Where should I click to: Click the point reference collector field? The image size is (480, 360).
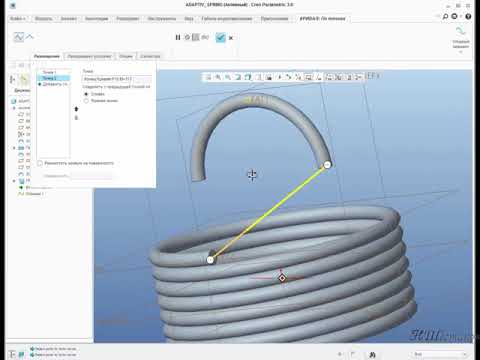click(x=117, y=79)
